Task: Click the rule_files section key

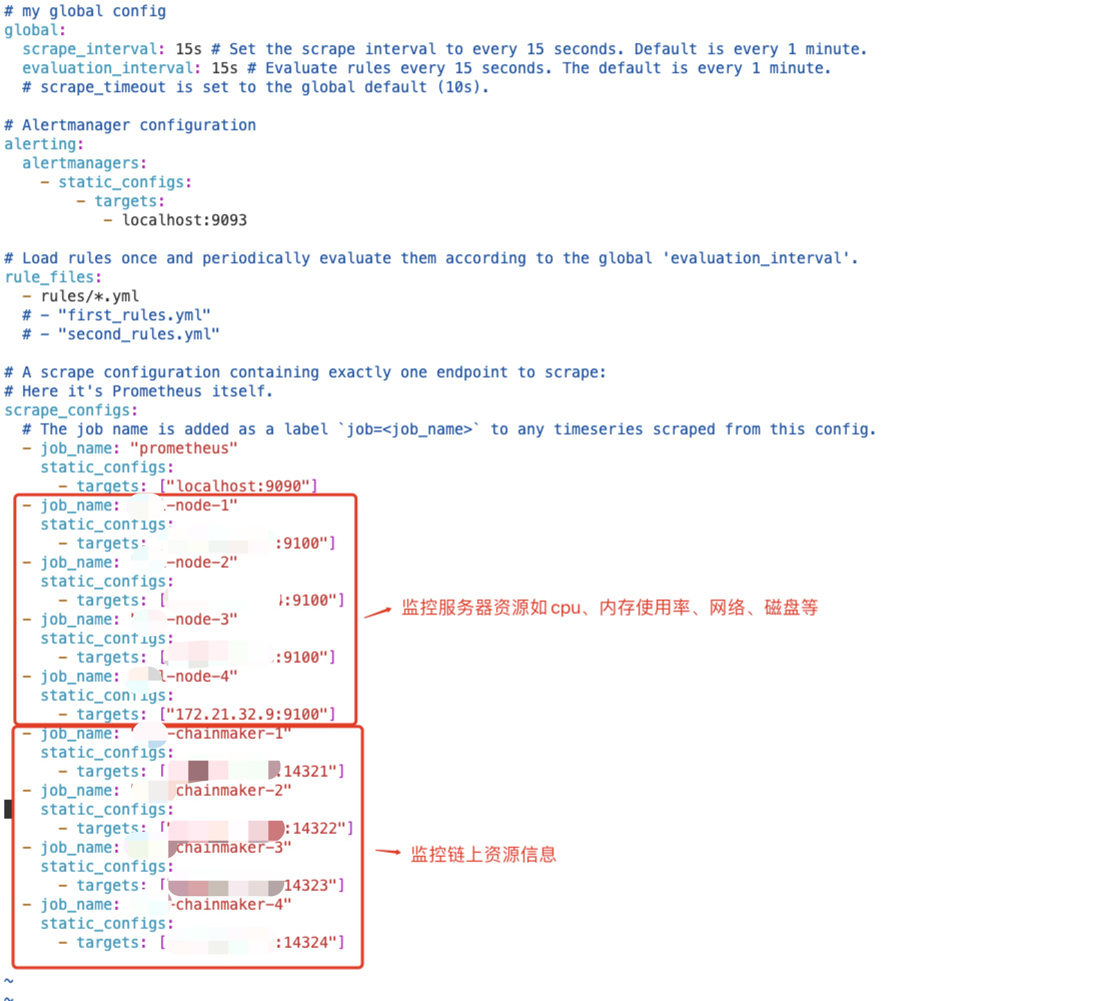Action: (x=52, y=277)
